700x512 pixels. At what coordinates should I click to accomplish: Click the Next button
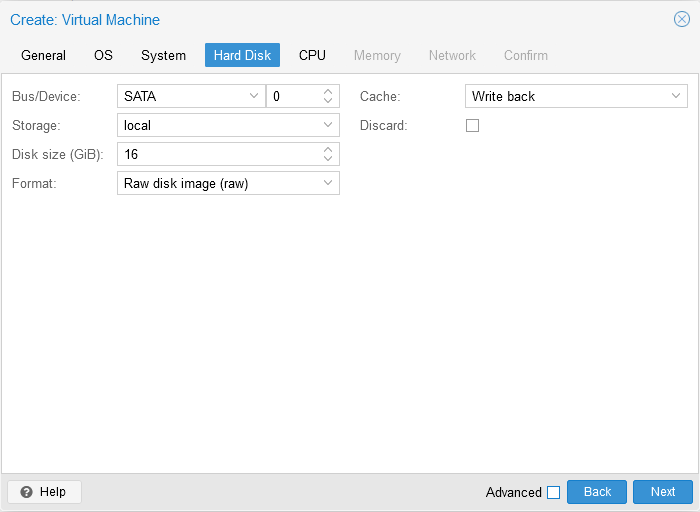[x=662, y=492]
